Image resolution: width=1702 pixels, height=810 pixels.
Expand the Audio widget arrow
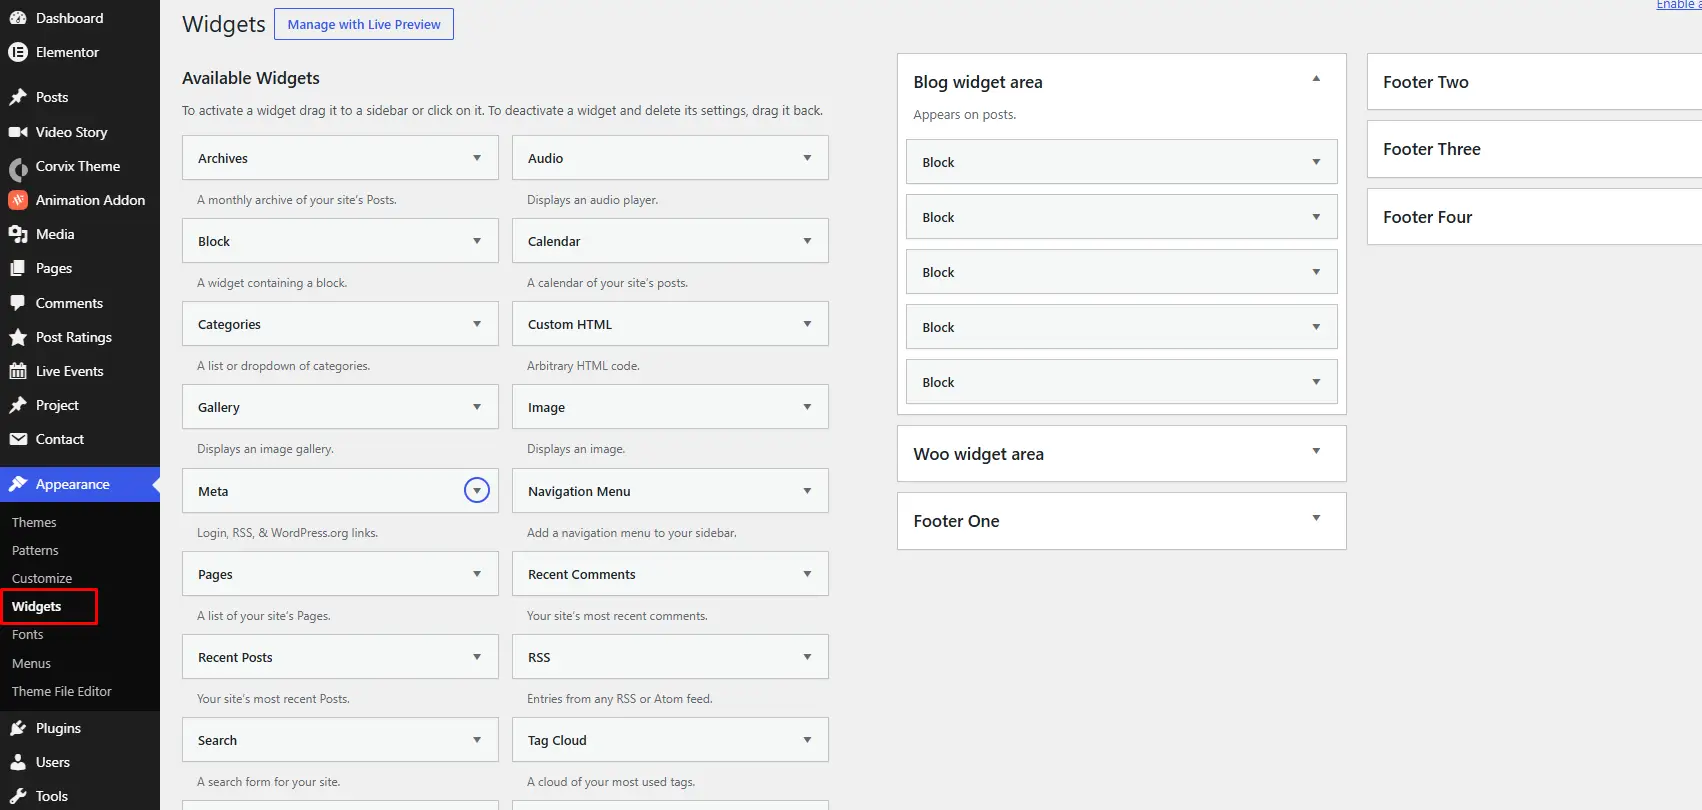click(x=807, y=158)
